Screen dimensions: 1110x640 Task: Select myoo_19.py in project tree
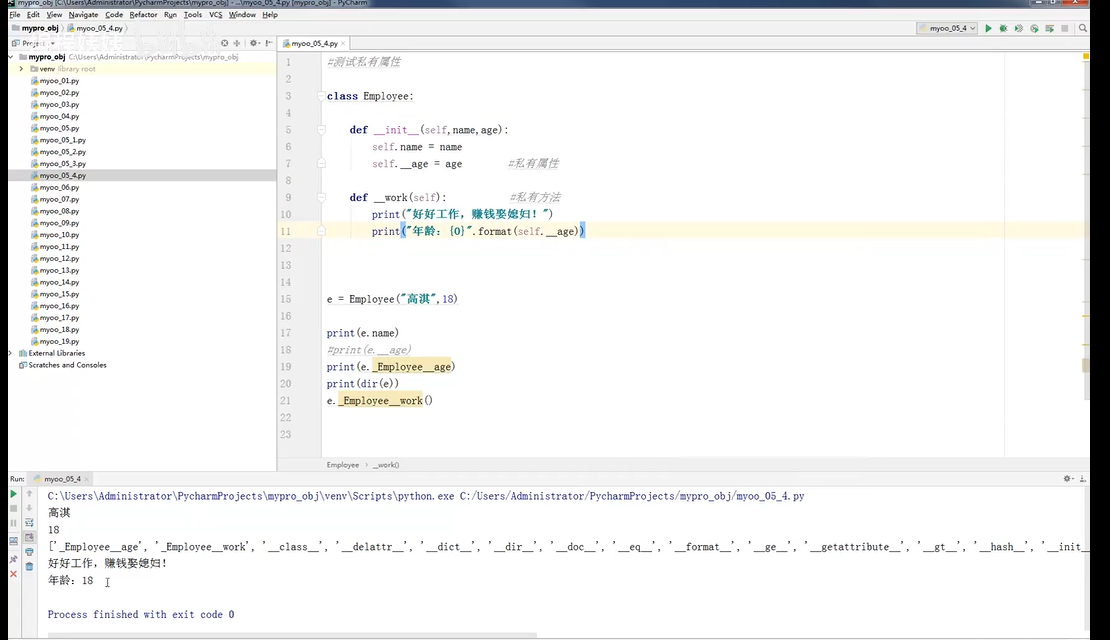(x=59, y=341)
